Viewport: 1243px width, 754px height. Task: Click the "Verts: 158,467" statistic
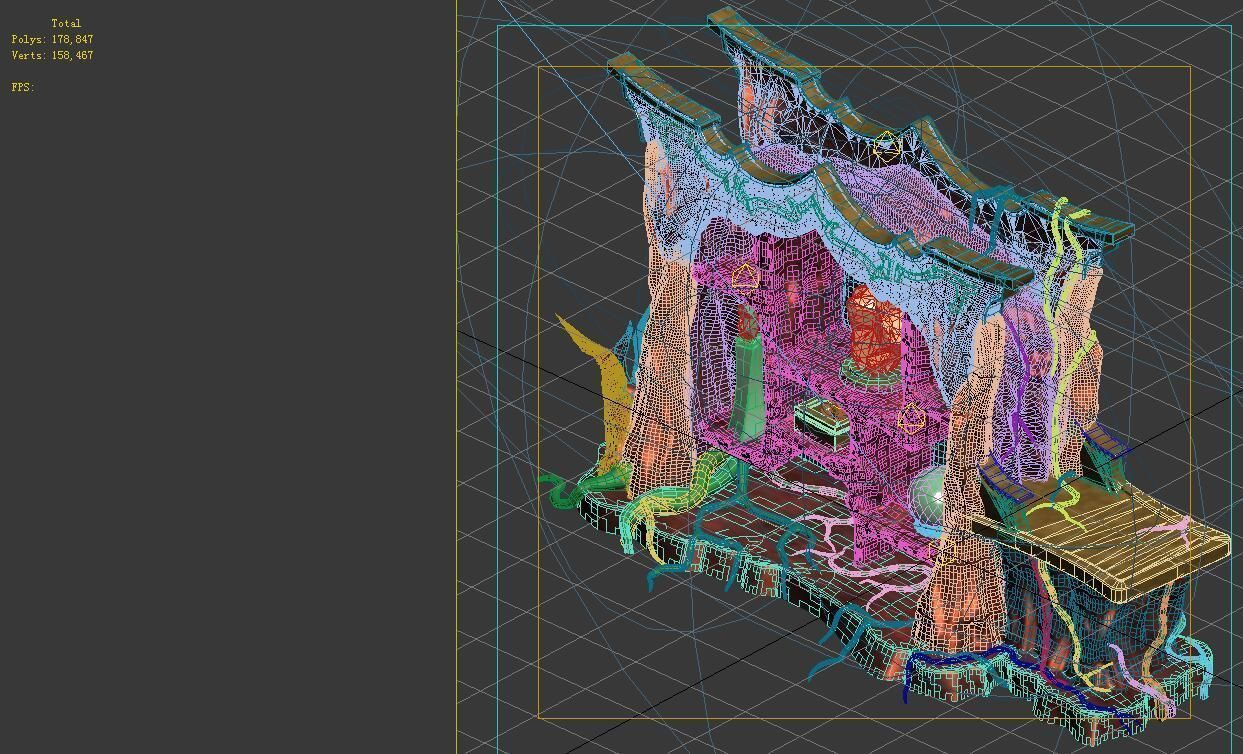(x=52, y=55)
